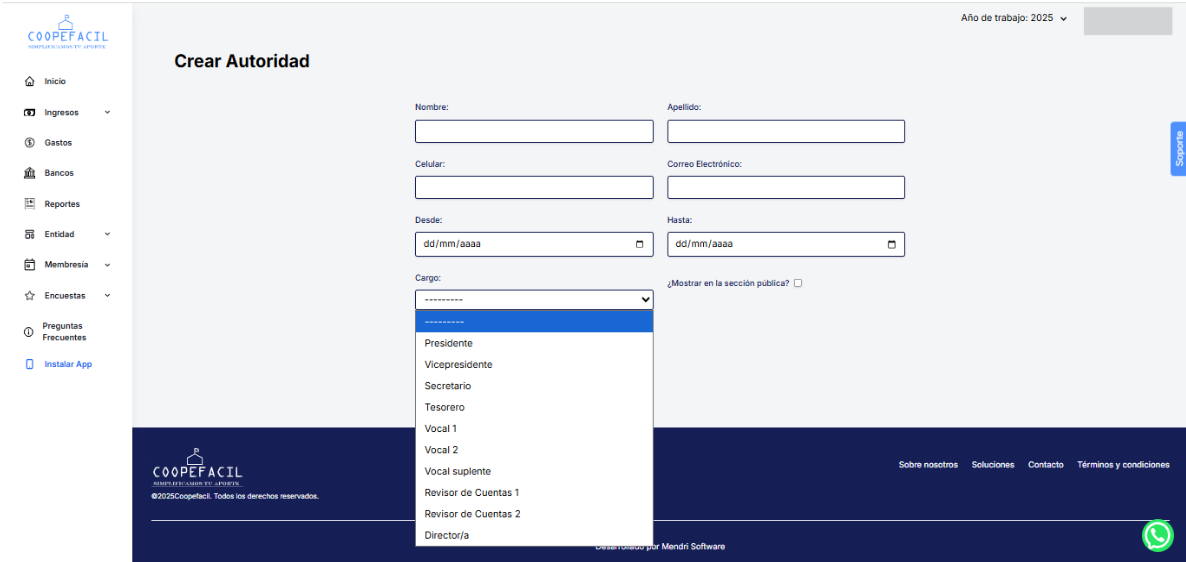Click the Reportes icon in sidebar

pyautogui.click(x=30, y=204)
